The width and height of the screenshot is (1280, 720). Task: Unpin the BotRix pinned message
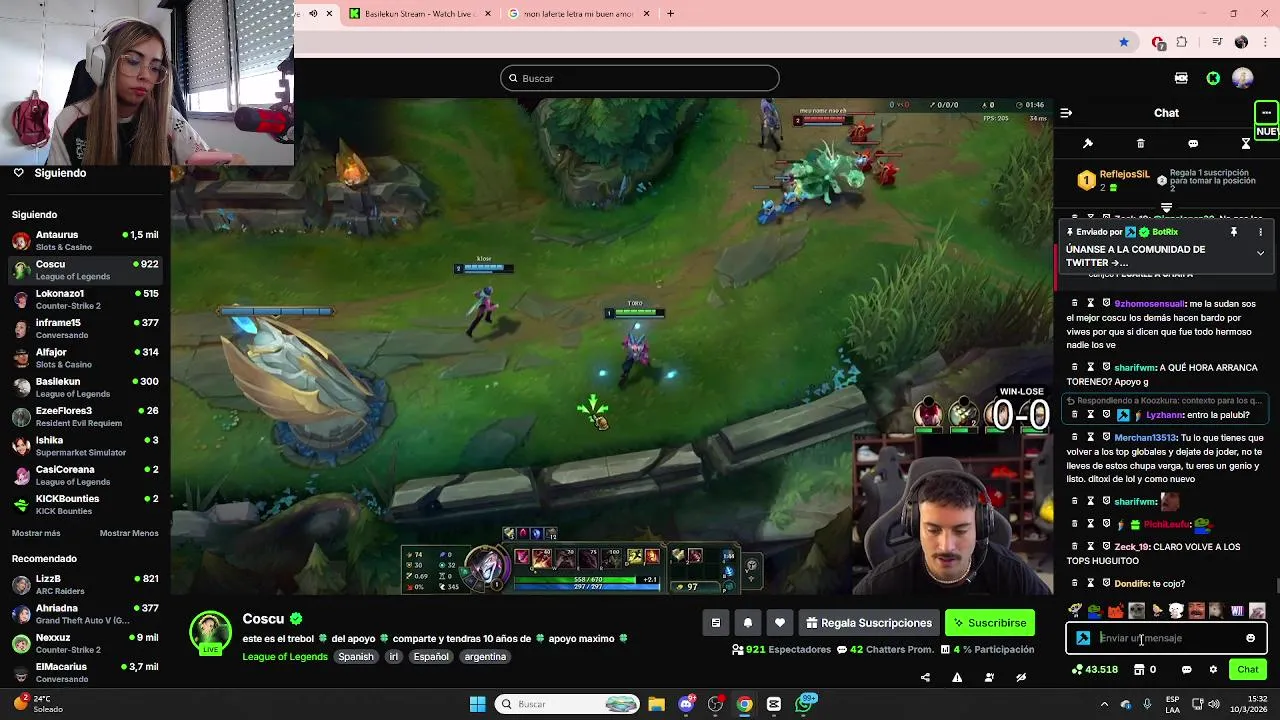(1234, 232)
